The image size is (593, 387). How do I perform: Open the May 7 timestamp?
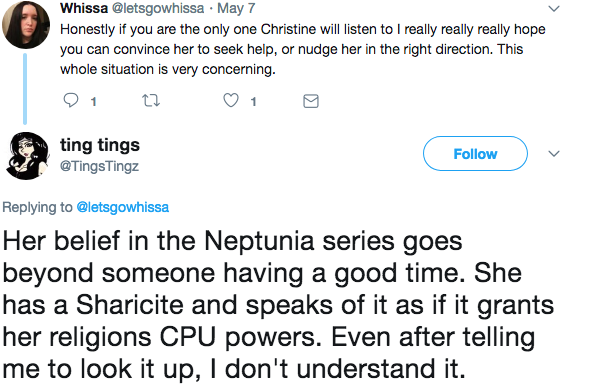pos(236,8)
